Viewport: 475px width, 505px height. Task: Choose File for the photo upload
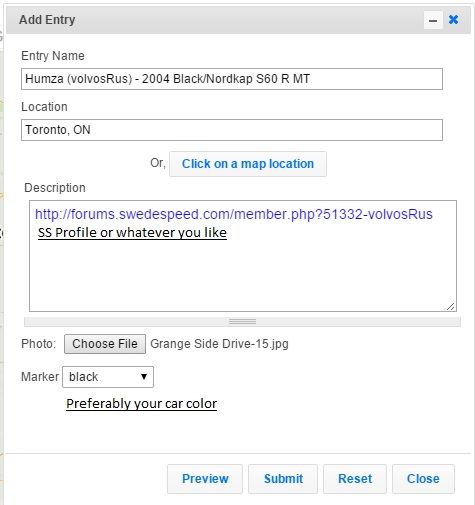(x=105, y=344)
